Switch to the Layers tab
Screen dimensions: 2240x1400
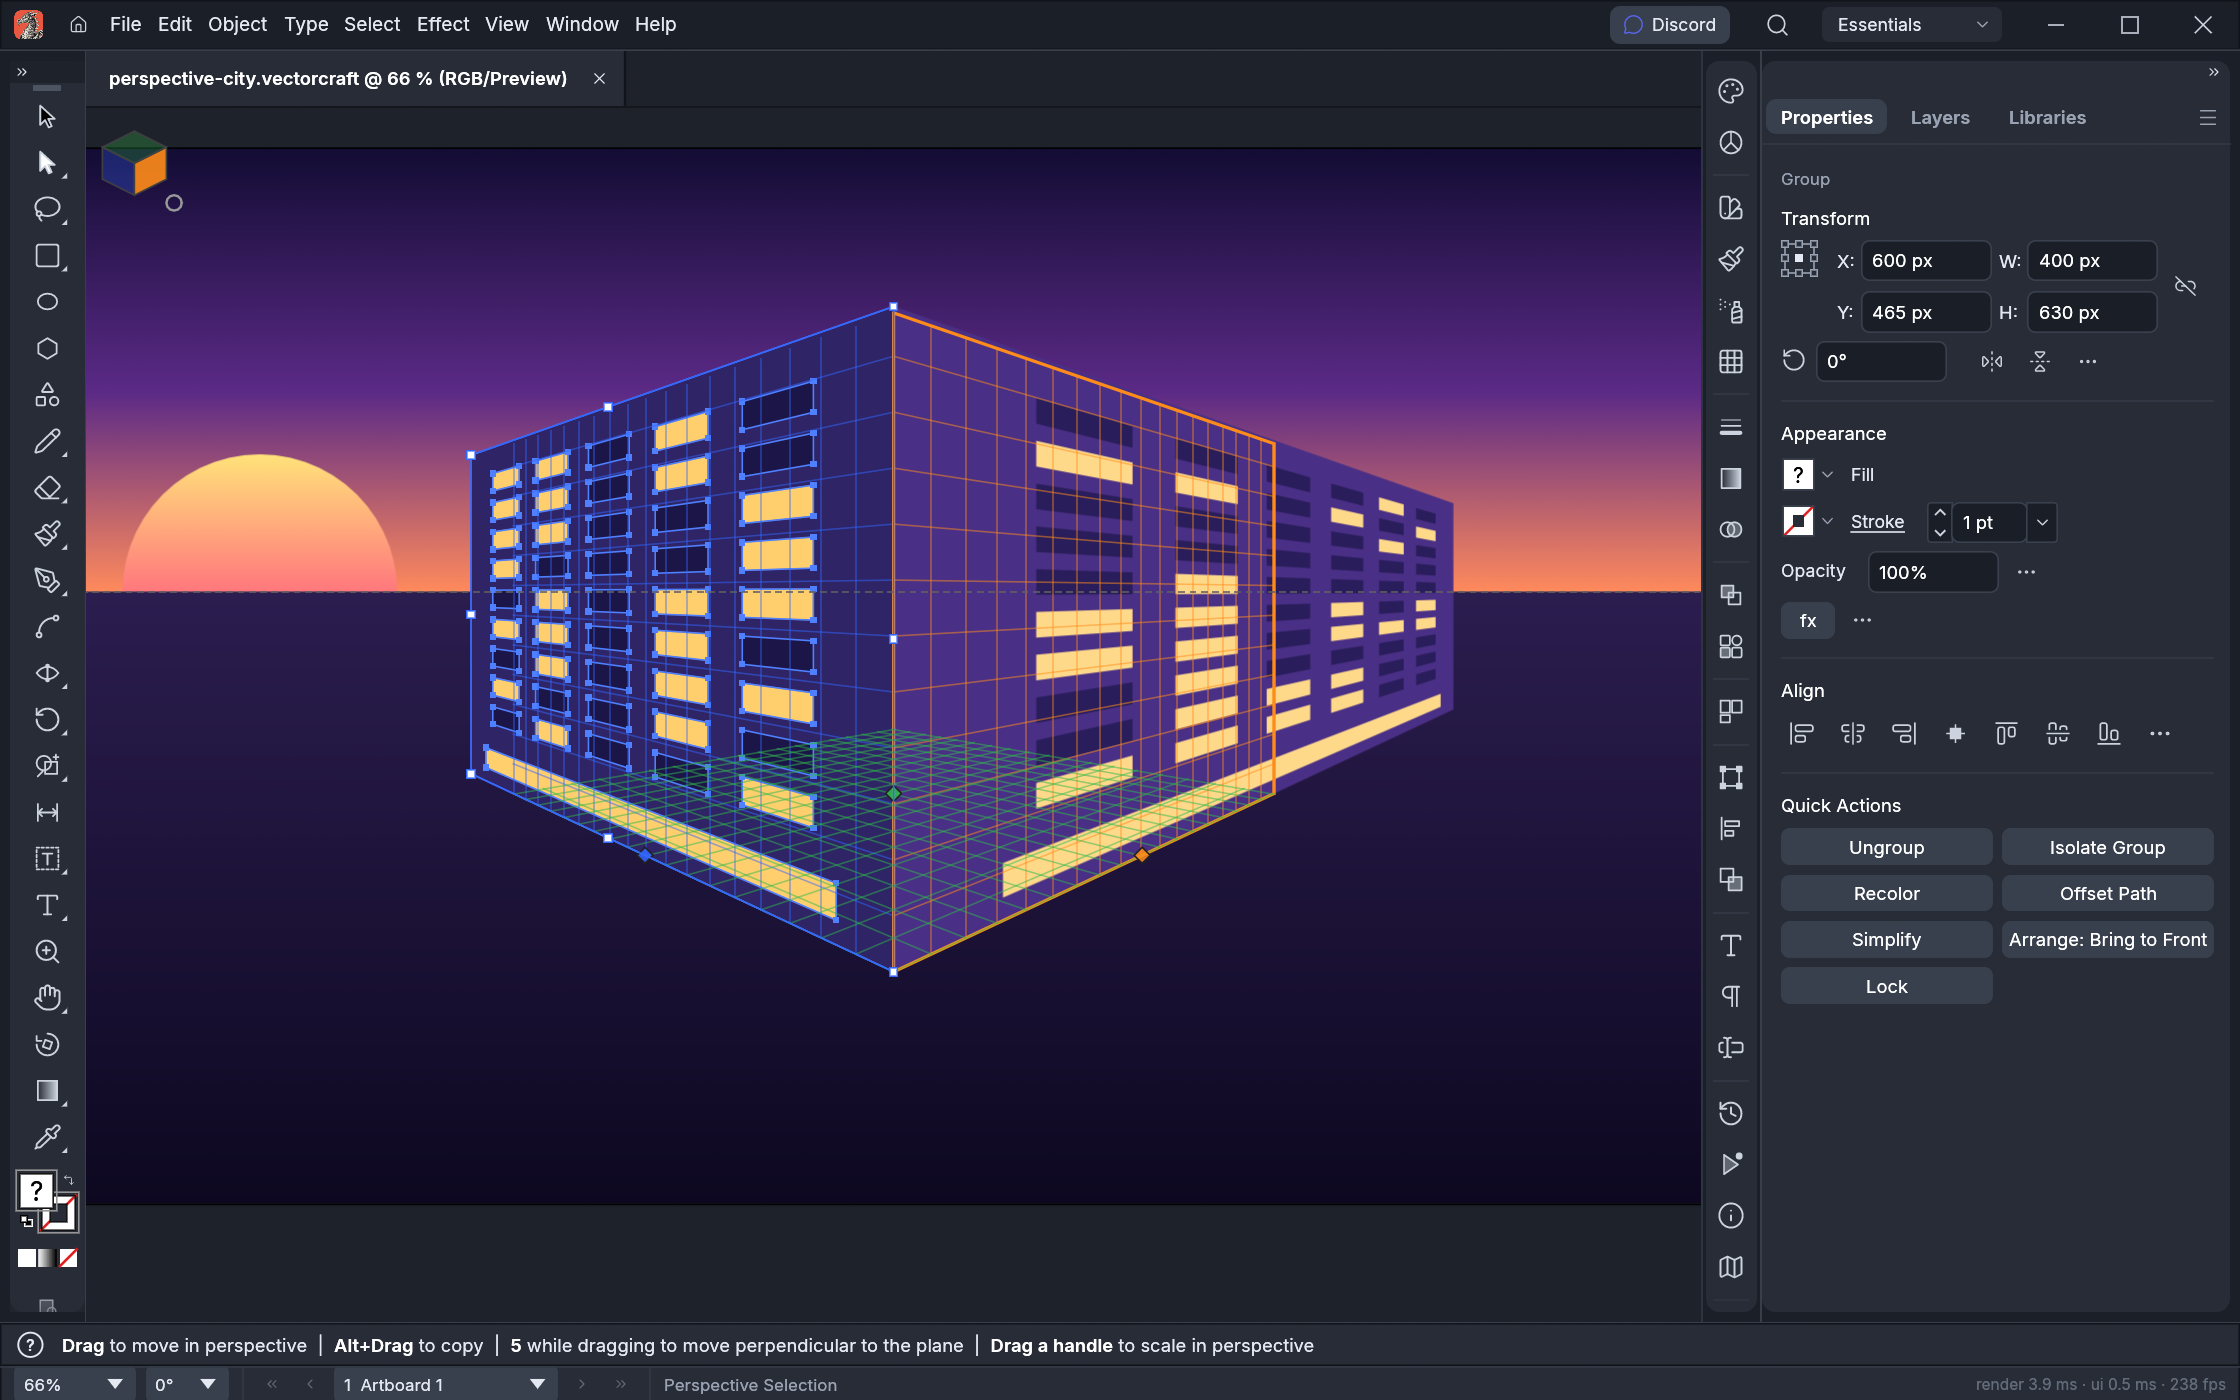1940,118
